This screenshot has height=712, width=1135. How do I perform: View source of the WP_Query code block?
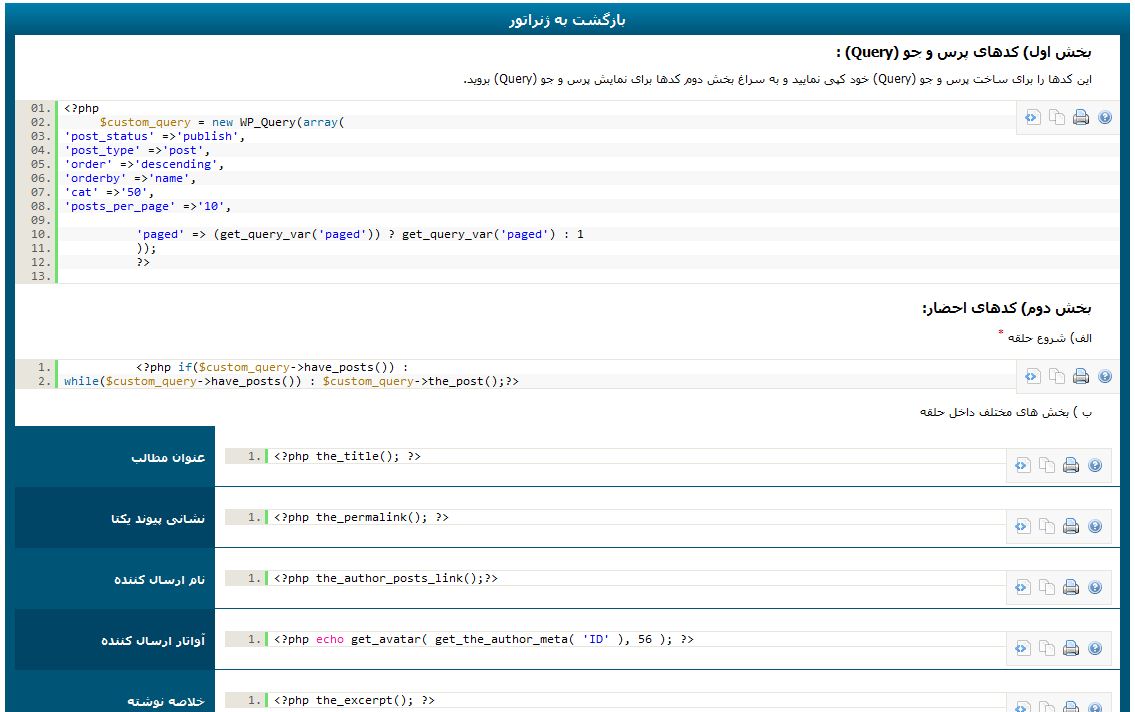click(x=1033, y=117)
